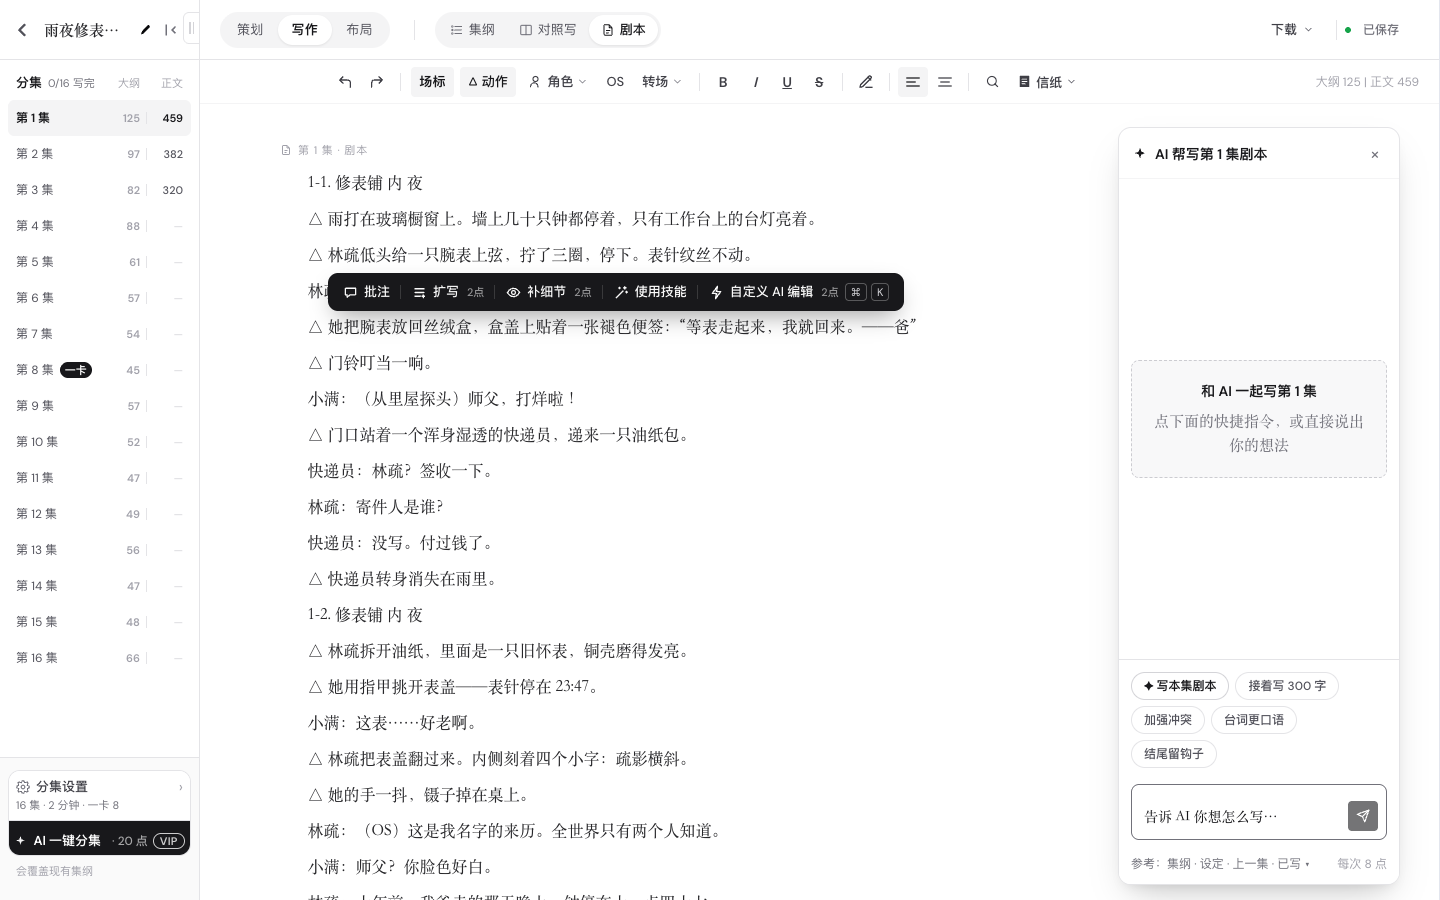The image size is (1440, 900).
Task: Apply italic formatting
Action: [x=755, y=82]
